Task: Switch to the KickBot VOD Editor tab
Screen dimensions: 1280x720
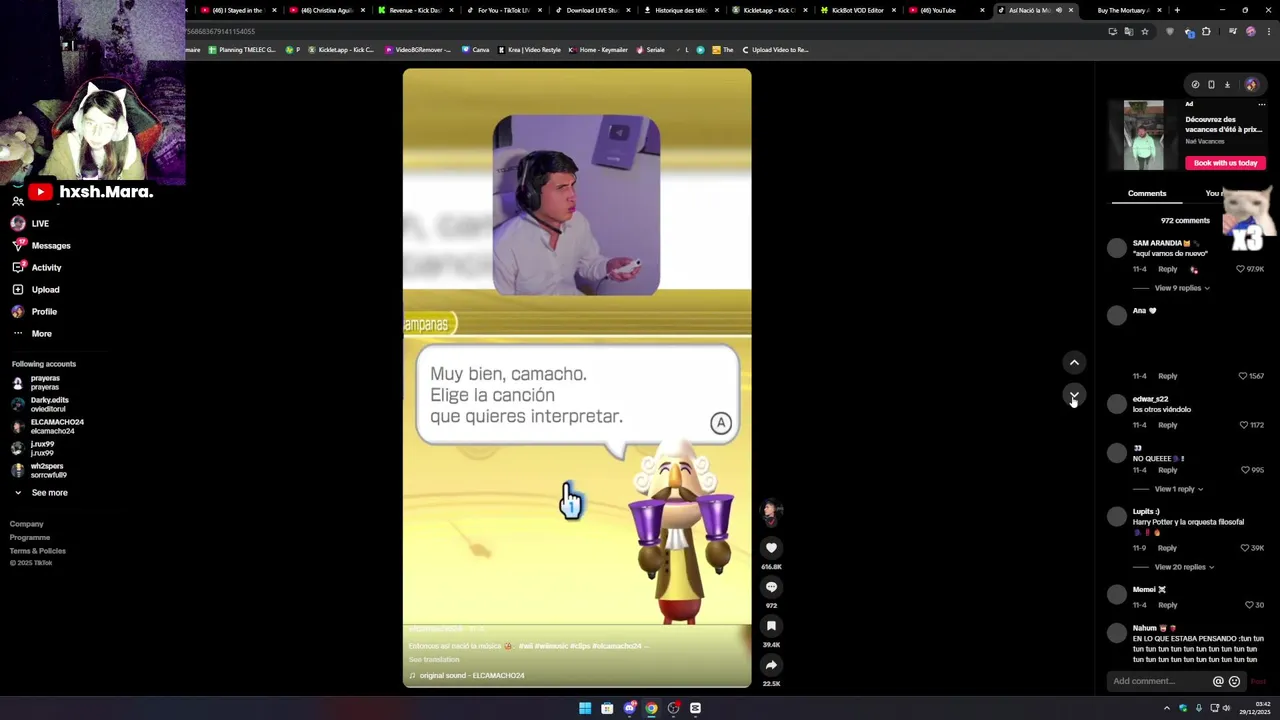Action: [x=856, y=10]
